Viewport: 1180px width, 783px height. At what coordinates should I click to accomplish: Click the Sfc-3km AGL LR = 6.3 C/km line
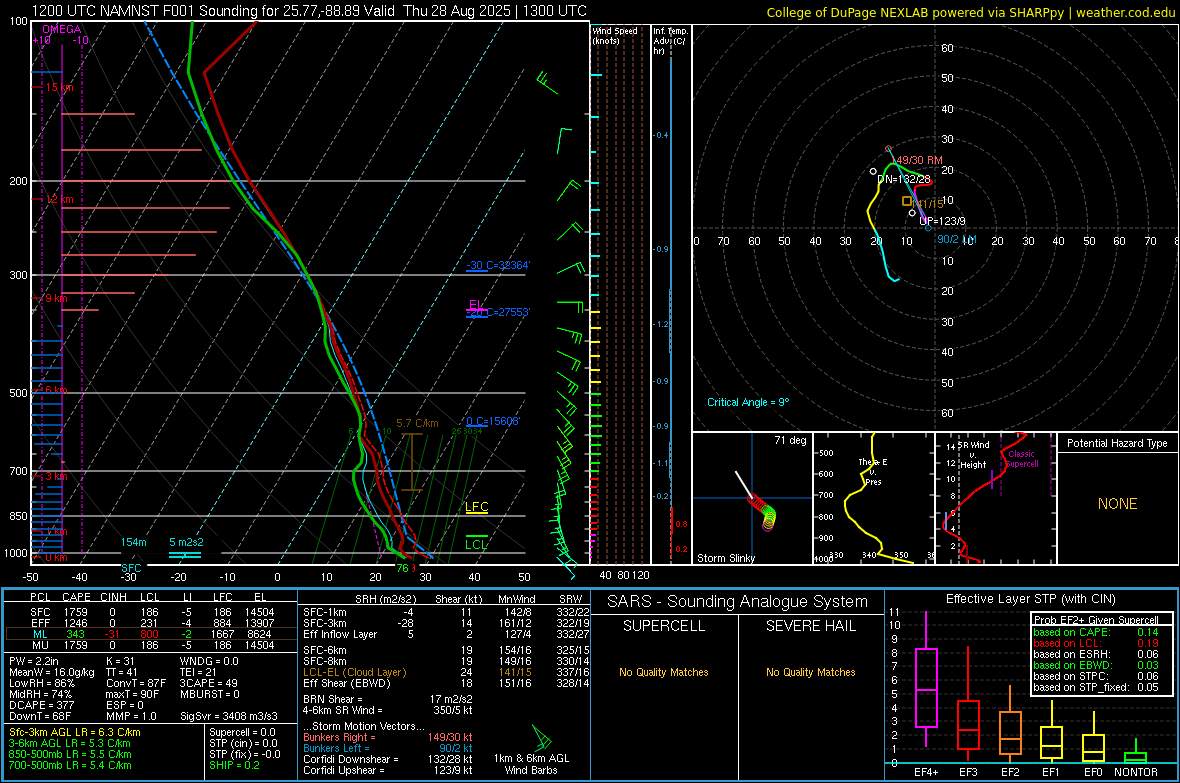[75, 732]
